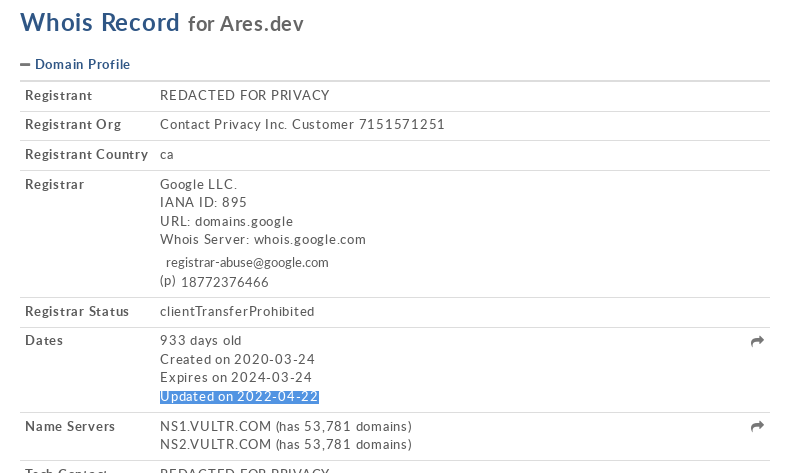Click the Name Servers label
788x473 pixels.
(70, 427)
